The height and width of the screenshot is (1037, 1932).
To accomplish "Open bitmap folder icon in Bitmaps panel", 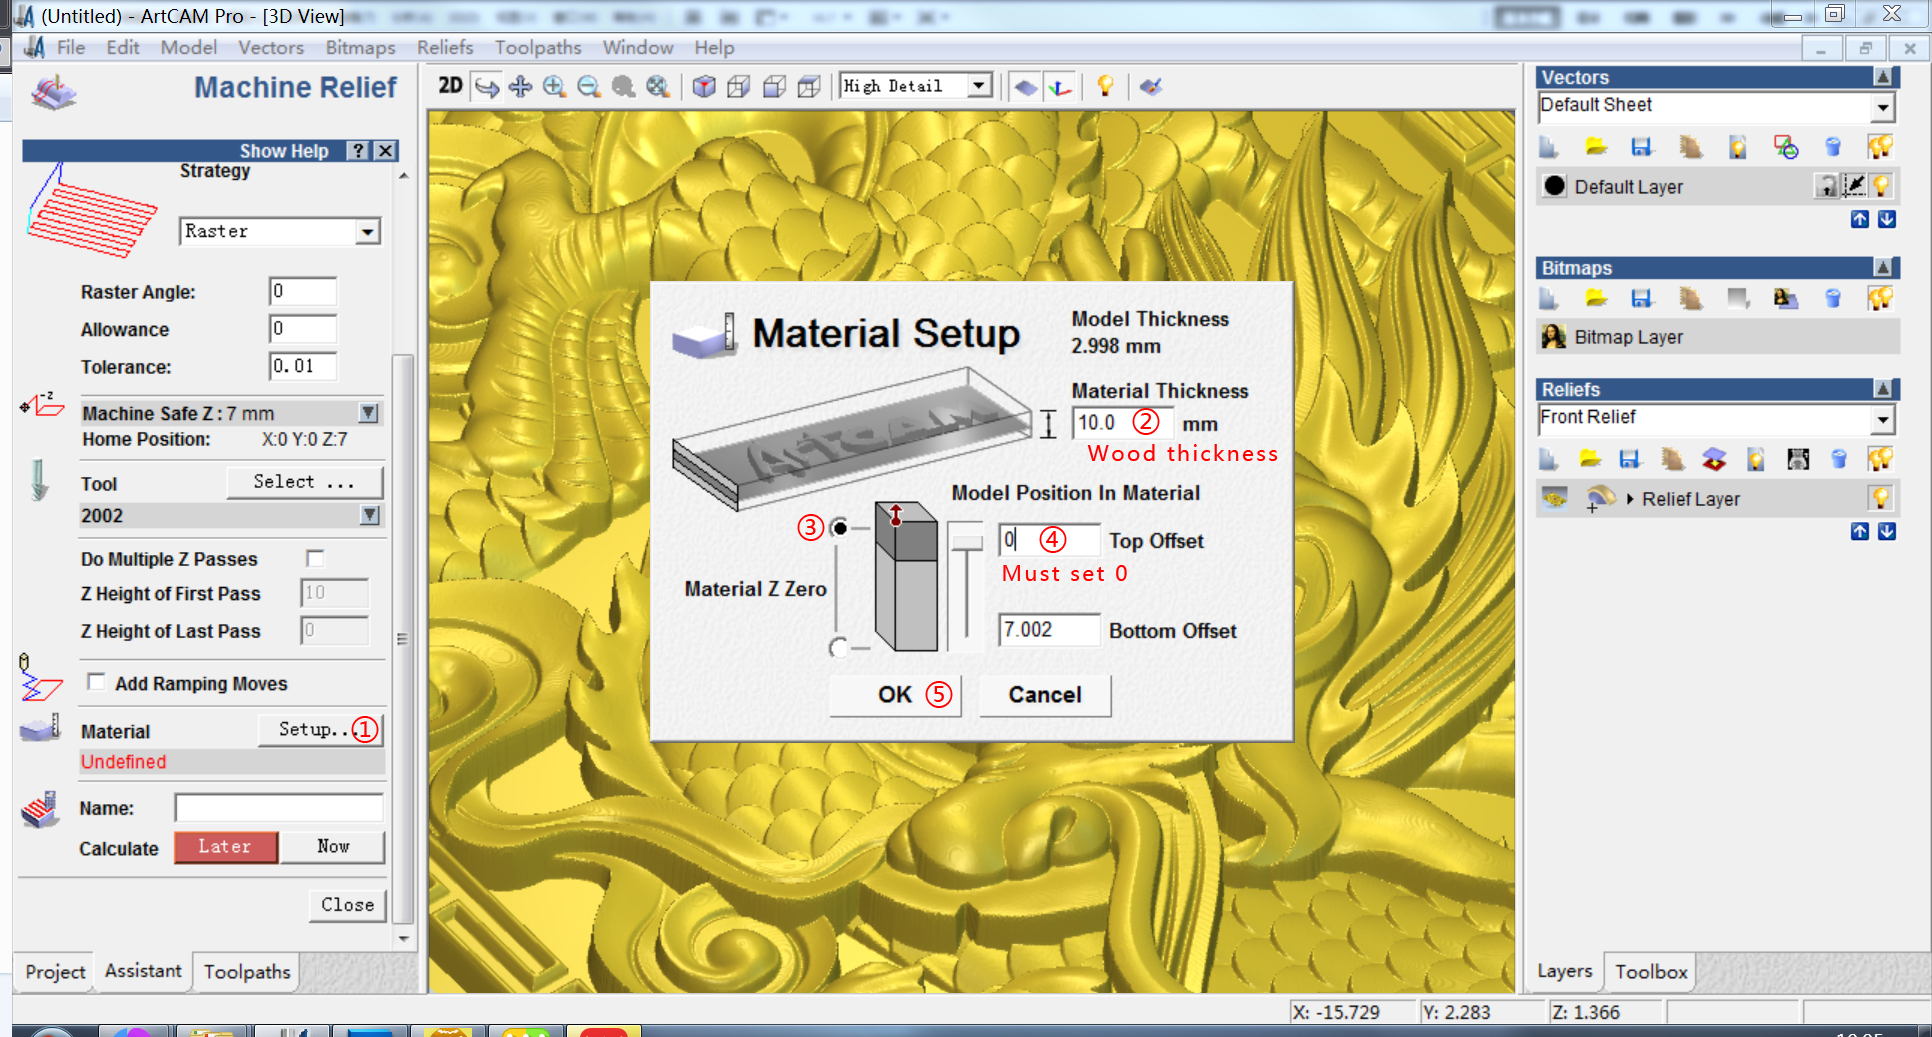I will (1596, 298).
